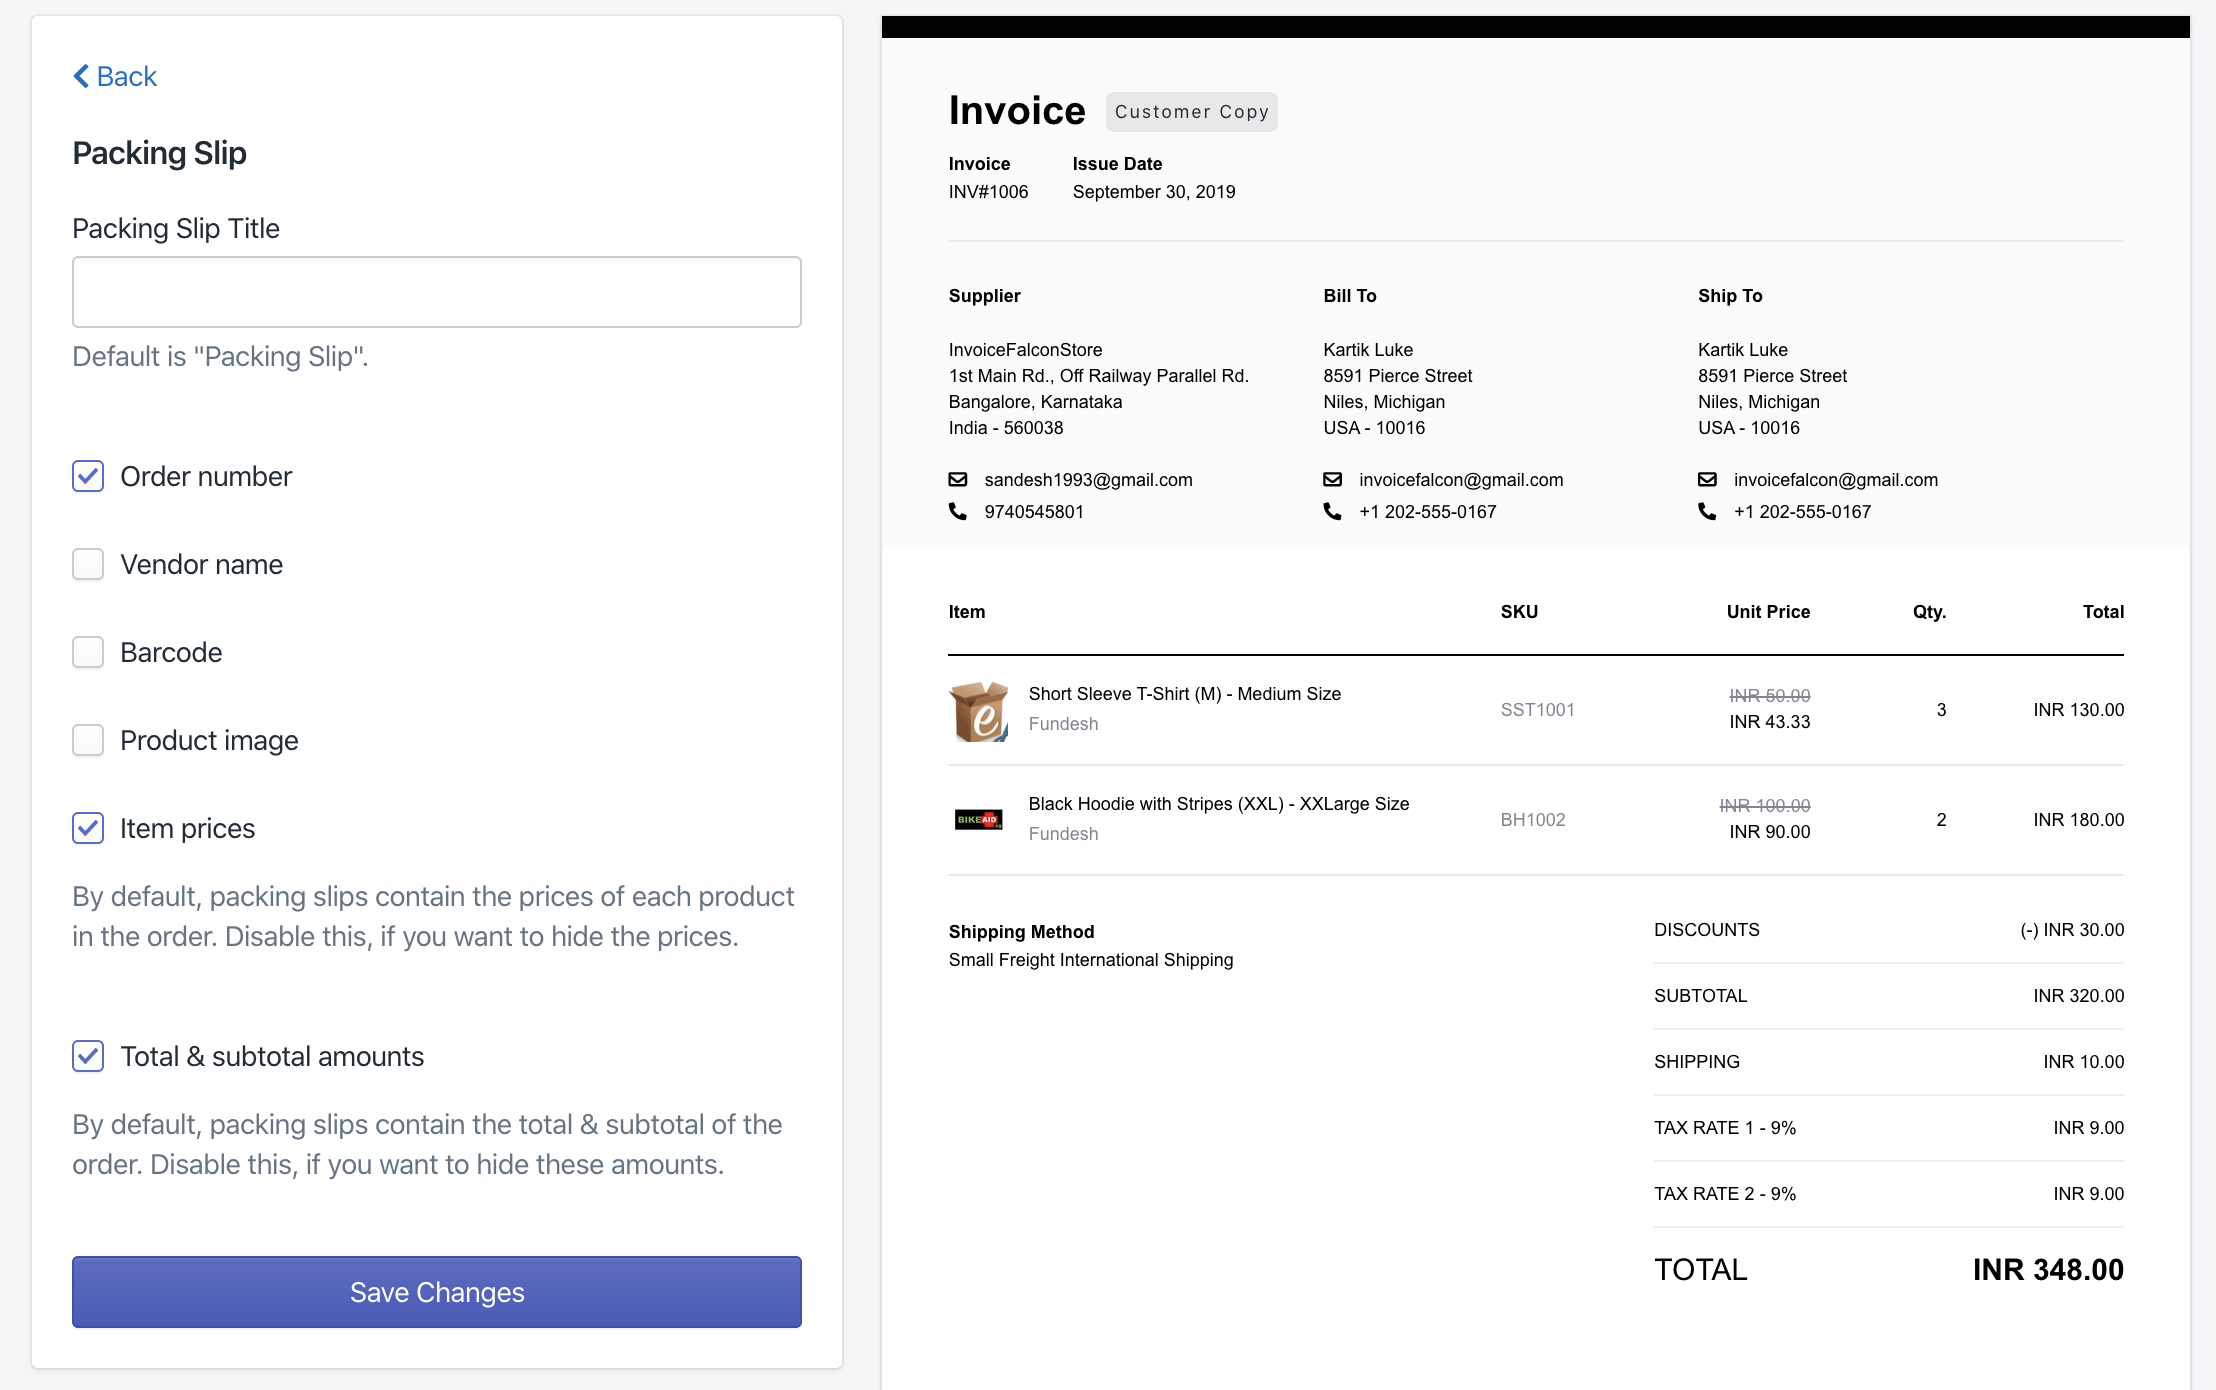Click the Bill To envelope icon
Viewport: 2216px width, 1390px height.
tap(1332, 480)
